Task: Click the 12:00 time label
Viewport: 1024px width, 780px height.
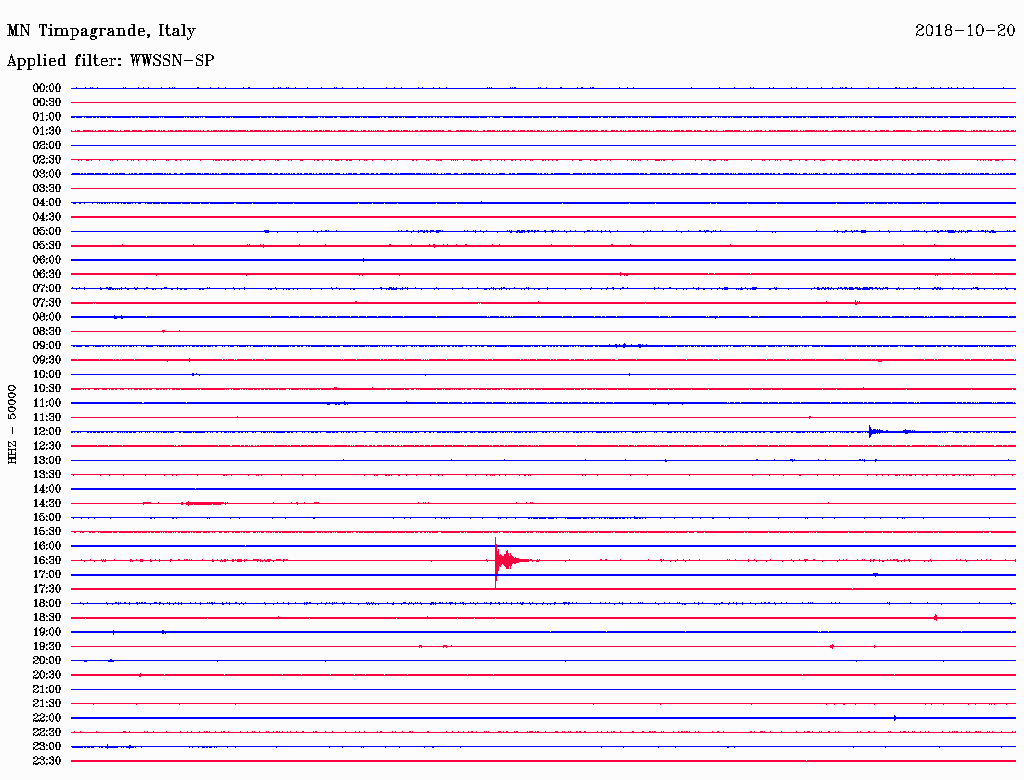Action: tap(47, 432)
